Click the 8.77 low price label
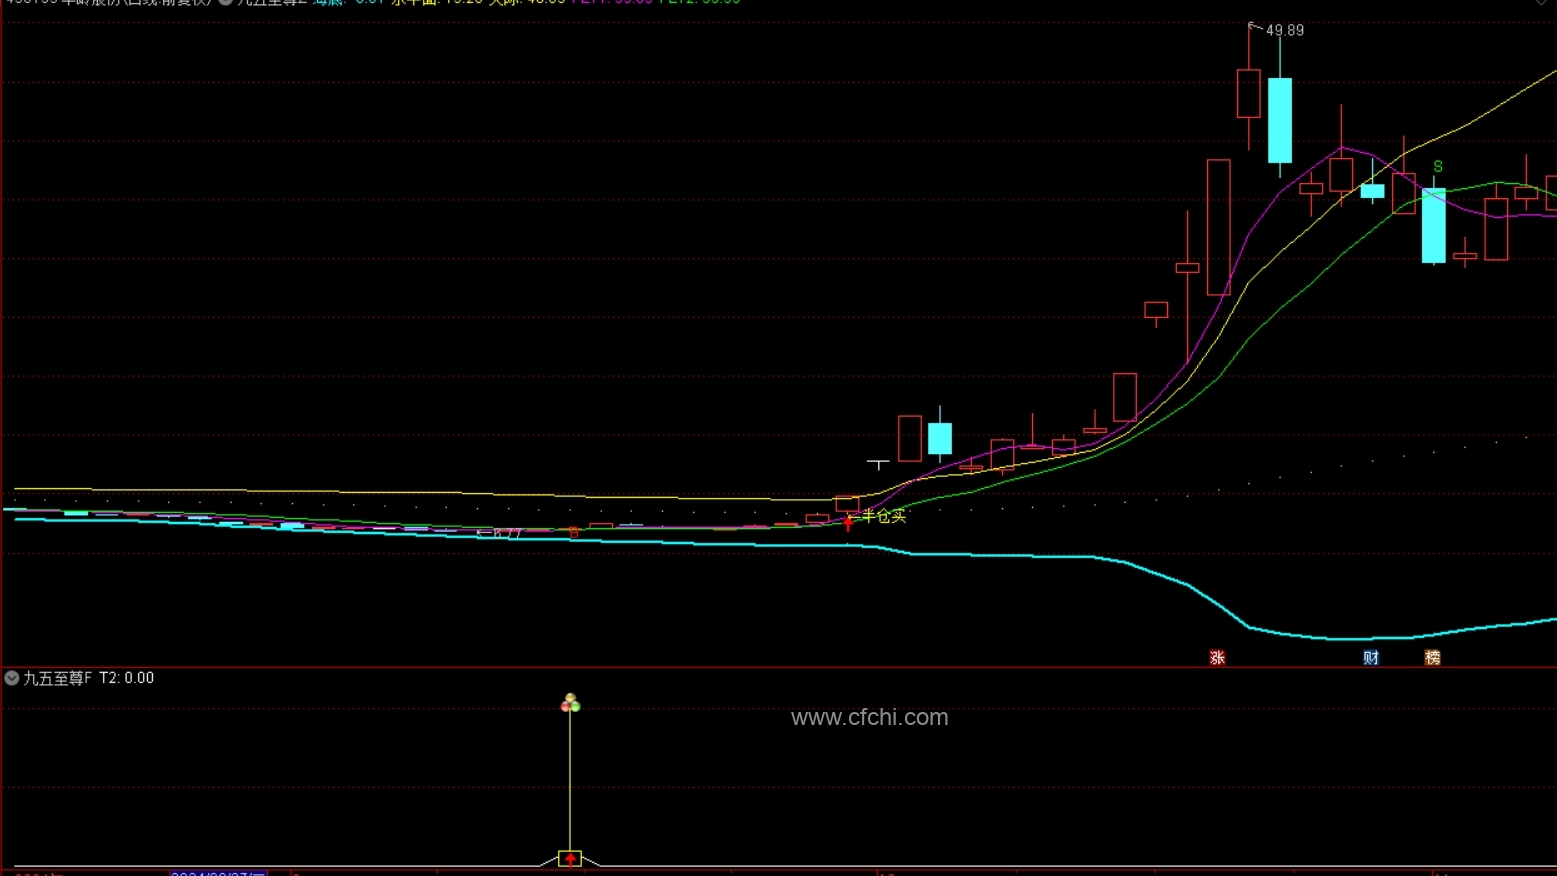1557x876 pixels. [507, 534]
